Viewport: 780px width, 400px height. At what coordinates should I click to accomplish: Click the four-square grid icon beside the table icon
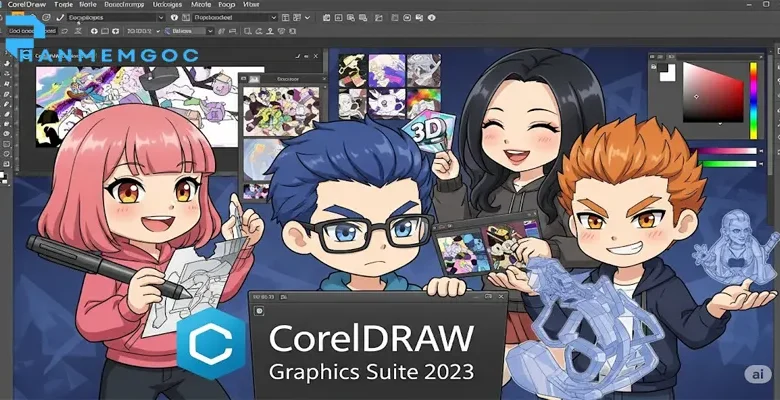click(x=297, y=17)
